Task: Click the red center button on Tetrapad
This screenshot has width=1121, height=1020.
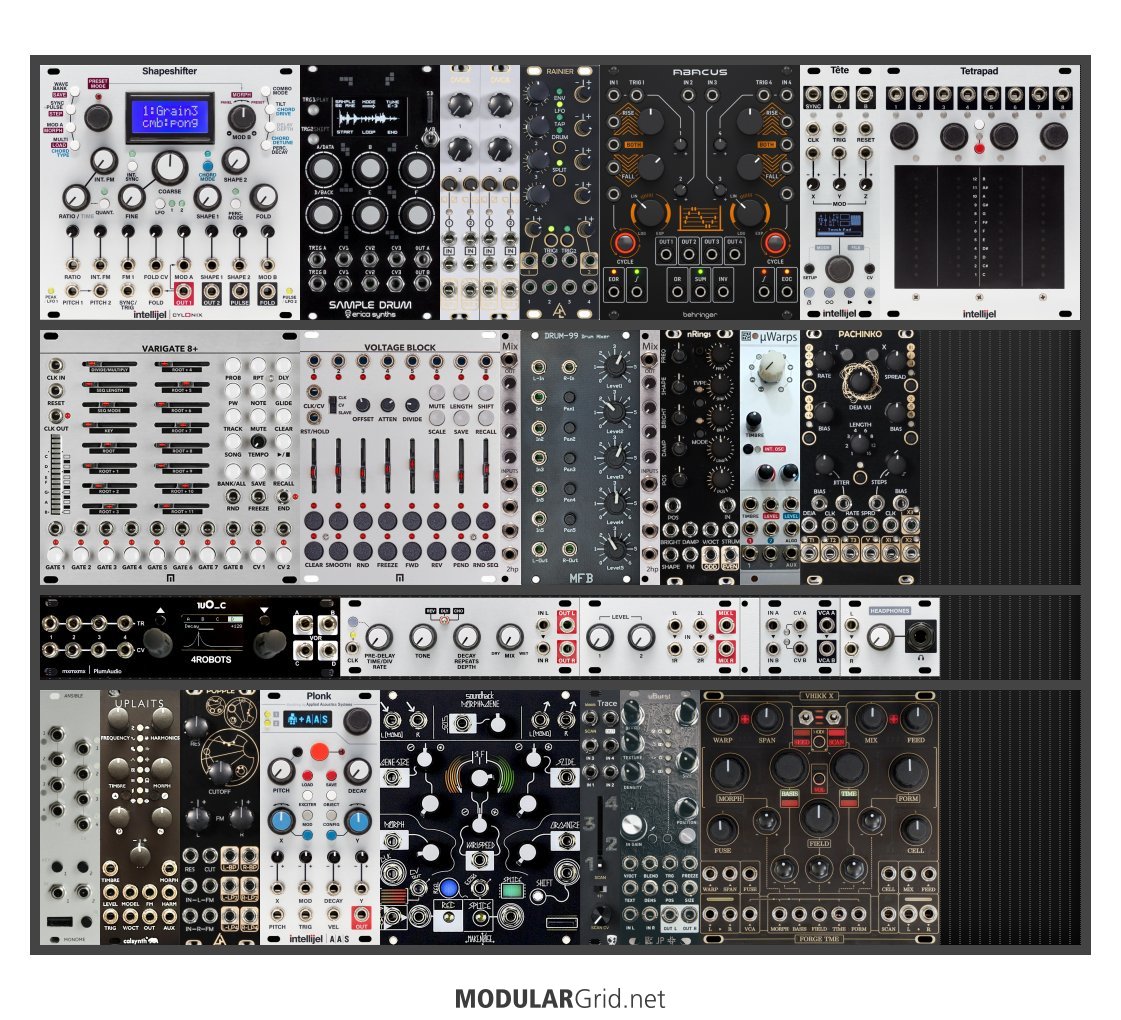Action: [979, 148]
